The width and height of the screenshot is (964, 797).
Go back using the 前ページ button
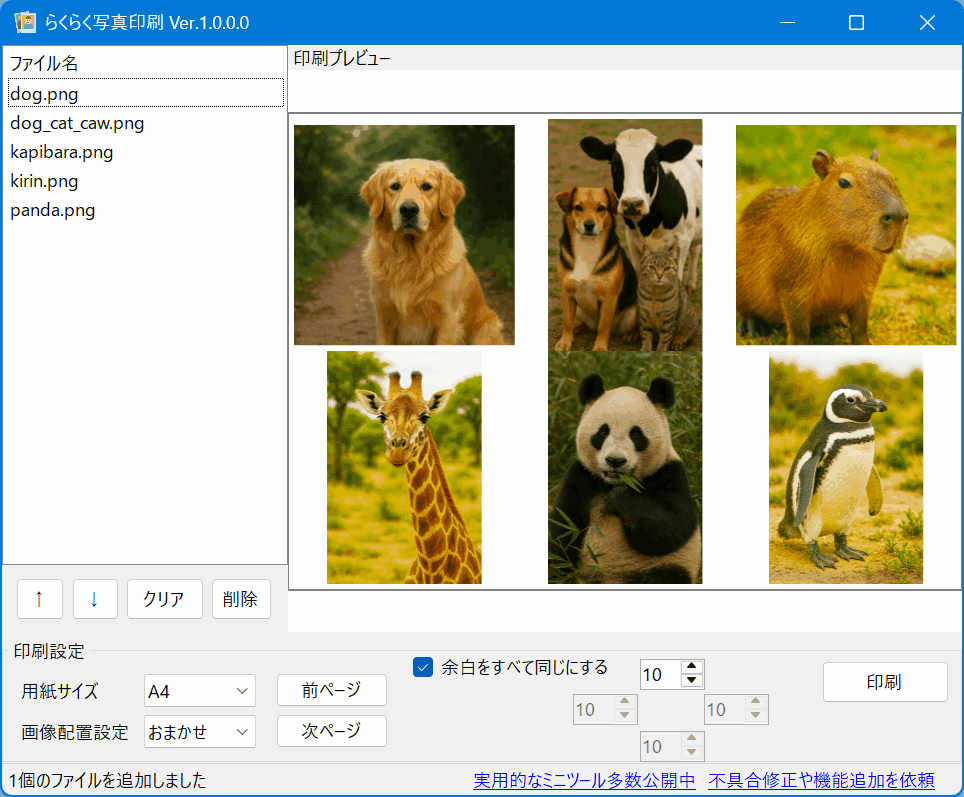click(331, 690)
